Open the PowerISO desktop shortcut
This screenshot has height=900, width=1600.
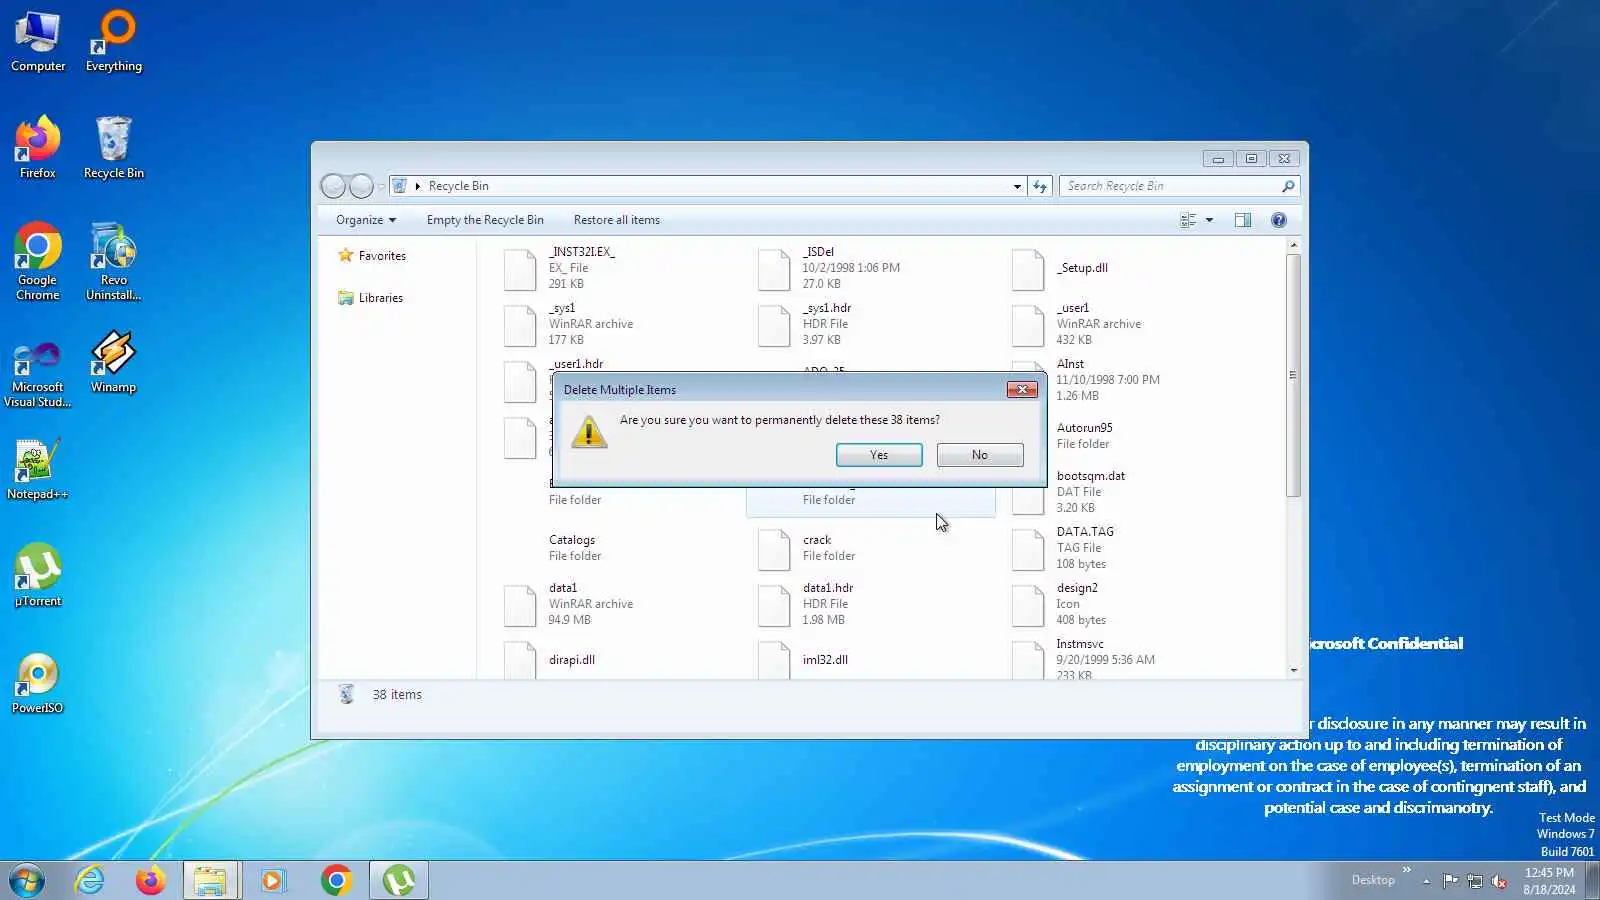tap(38, 683)
